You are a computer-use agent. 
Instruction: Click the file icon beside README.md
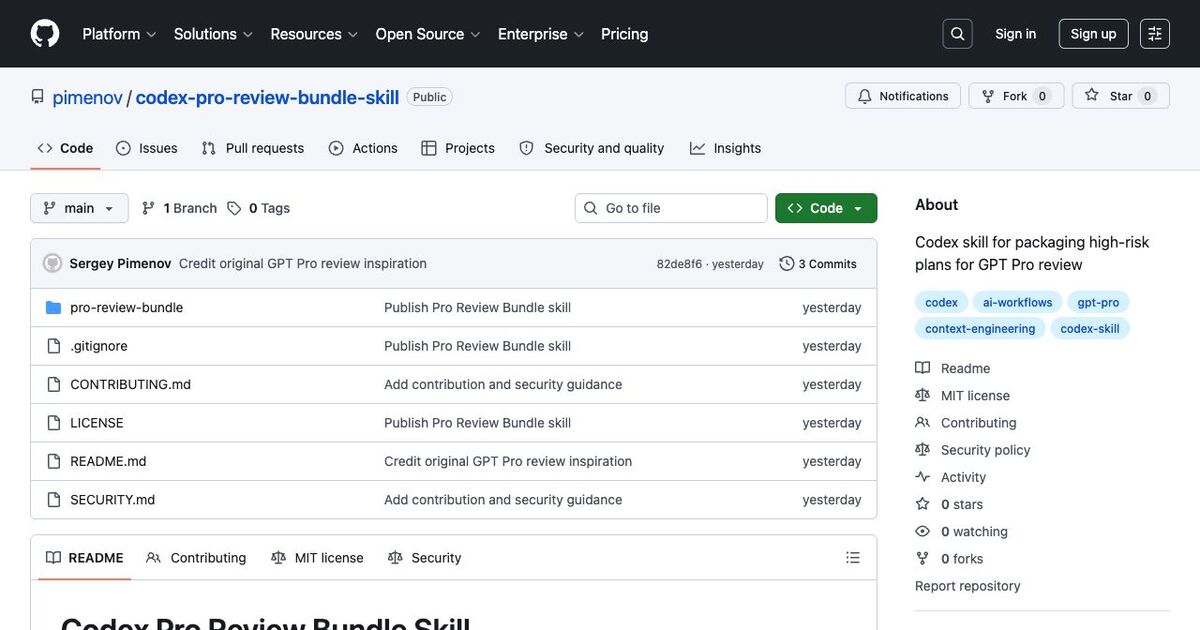54,461
